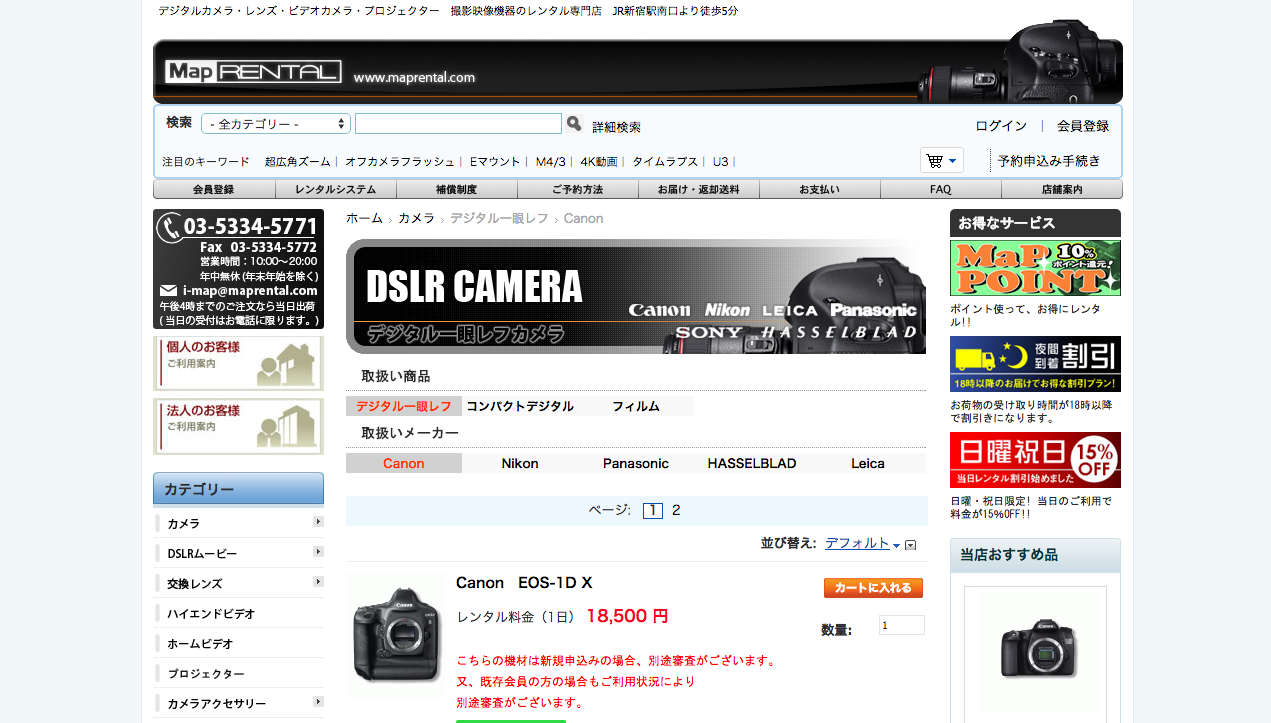The height and width of the screenshot is (723, 1271).
Task: Open the MaP POINT 10% banner
Action: click(1035, 268)
